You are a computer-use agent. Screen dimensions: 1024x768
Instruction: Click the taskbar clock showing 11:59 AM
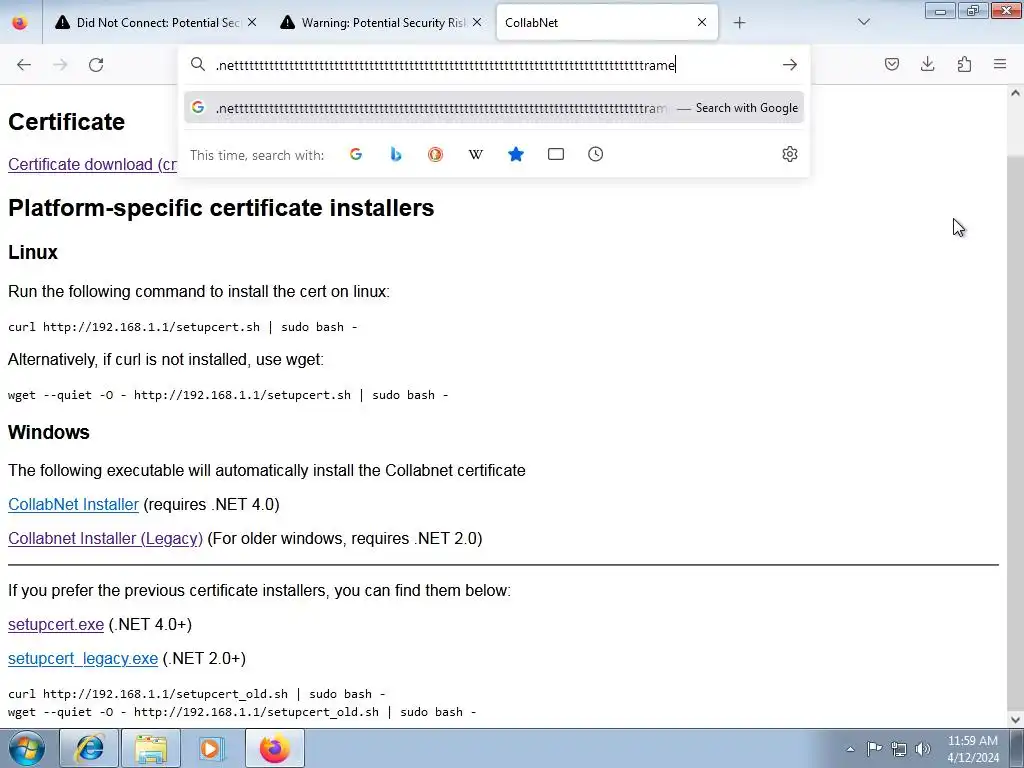972,748
